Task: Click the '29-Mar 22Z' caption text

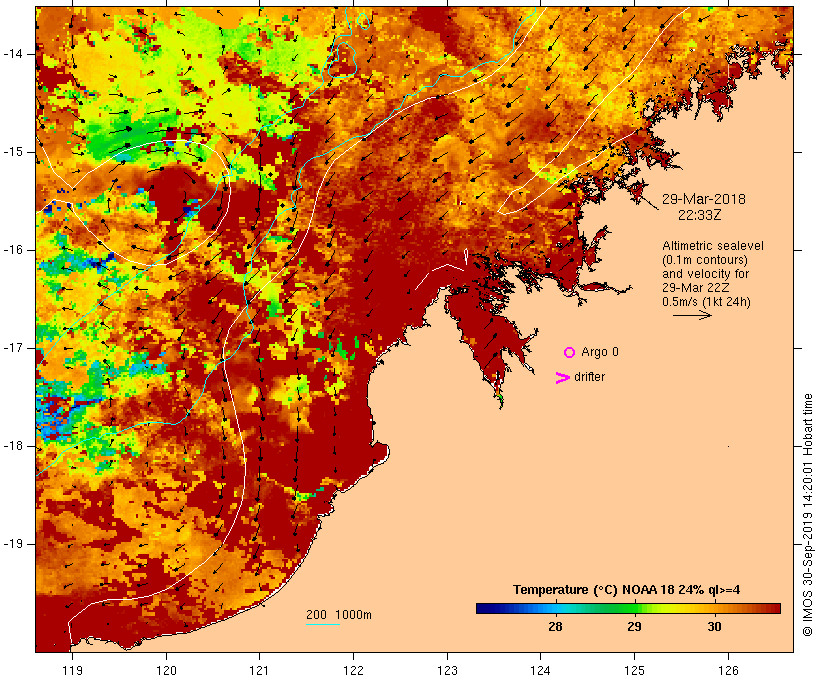Action: tap(696, 288)
